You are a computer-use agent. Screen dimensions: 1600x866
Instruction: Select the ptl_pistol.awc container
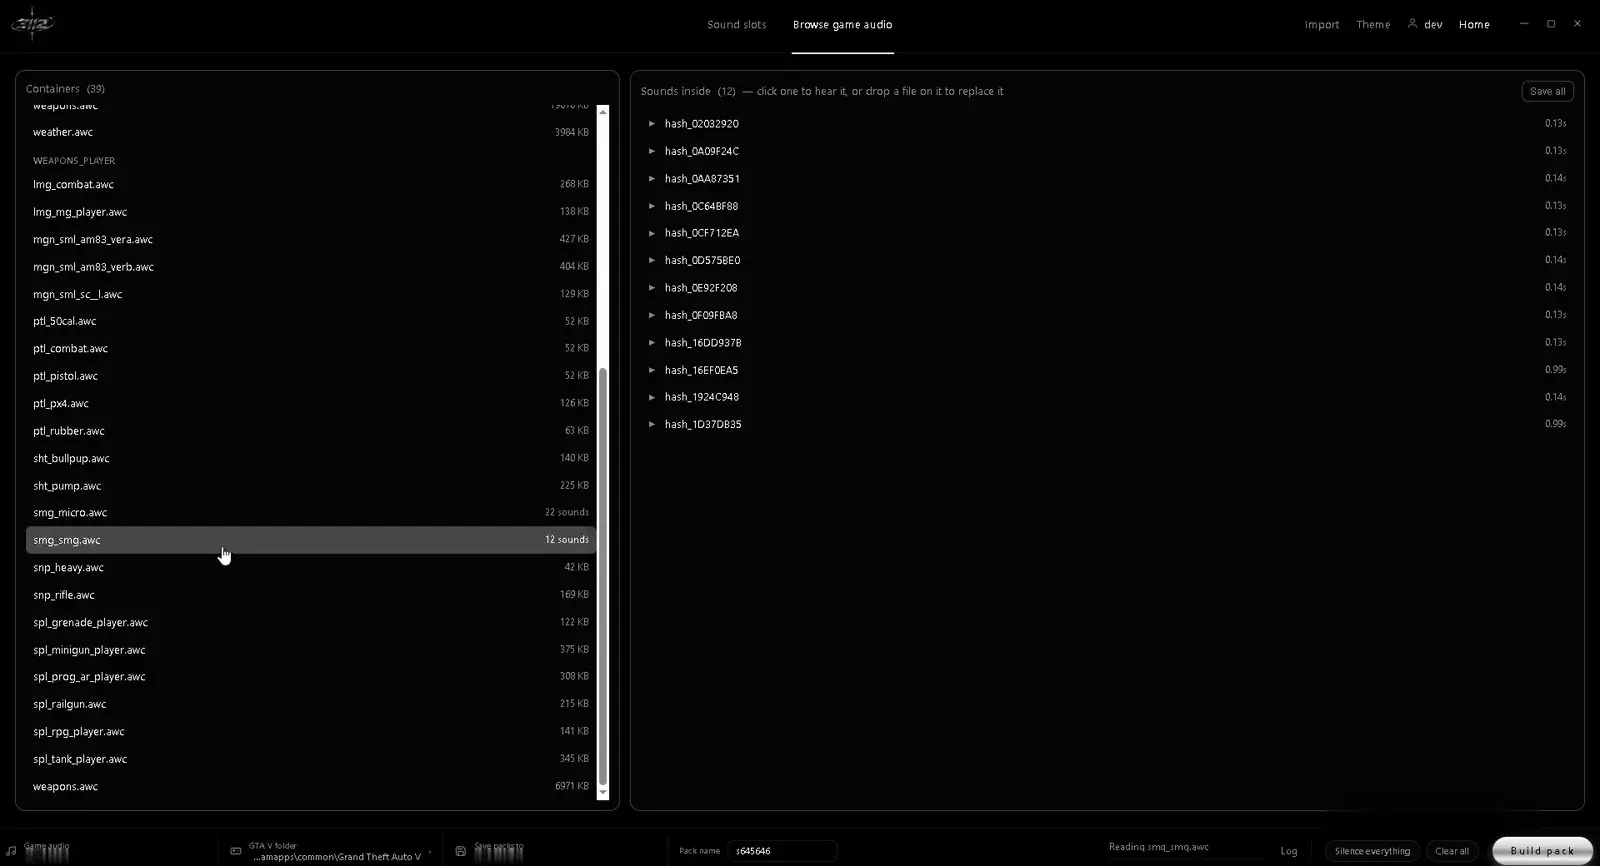(311, 376)
